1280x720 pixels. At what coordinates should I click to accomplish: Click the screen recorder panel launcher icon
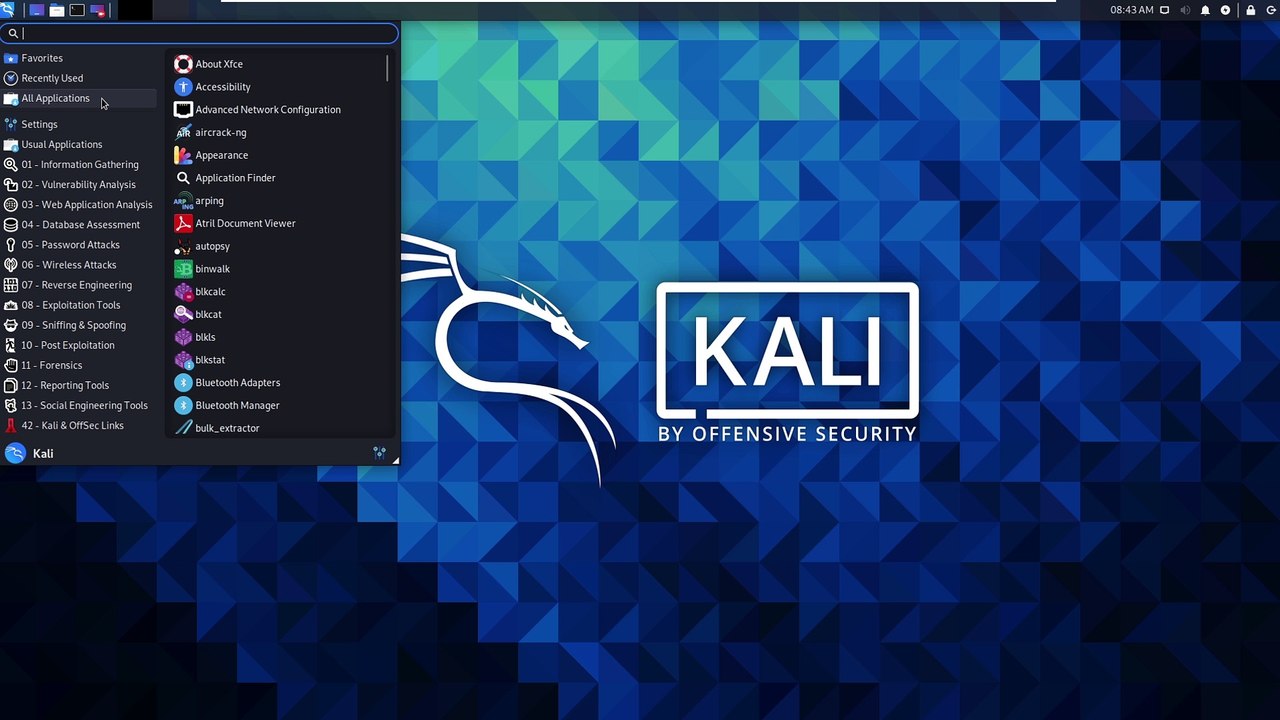98,10
